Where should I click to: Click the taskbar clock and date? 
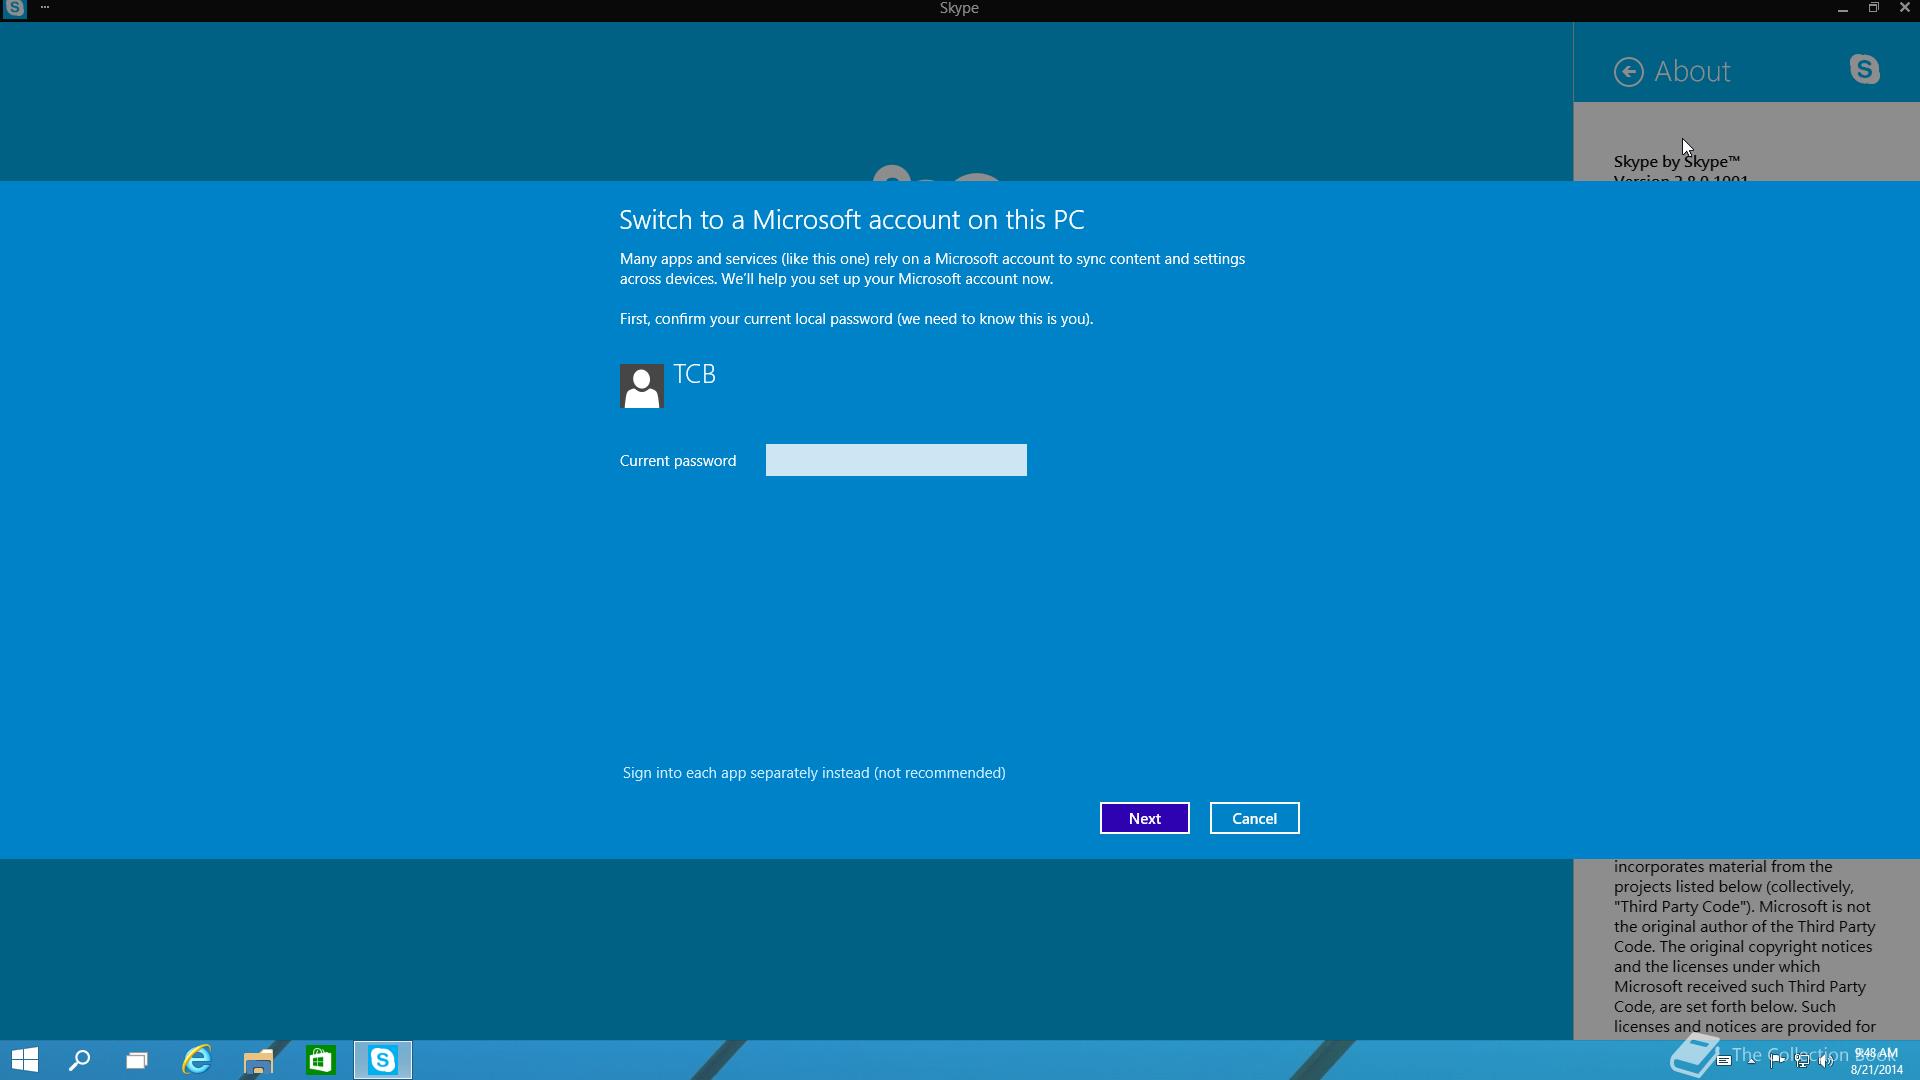(1876, 1061)
